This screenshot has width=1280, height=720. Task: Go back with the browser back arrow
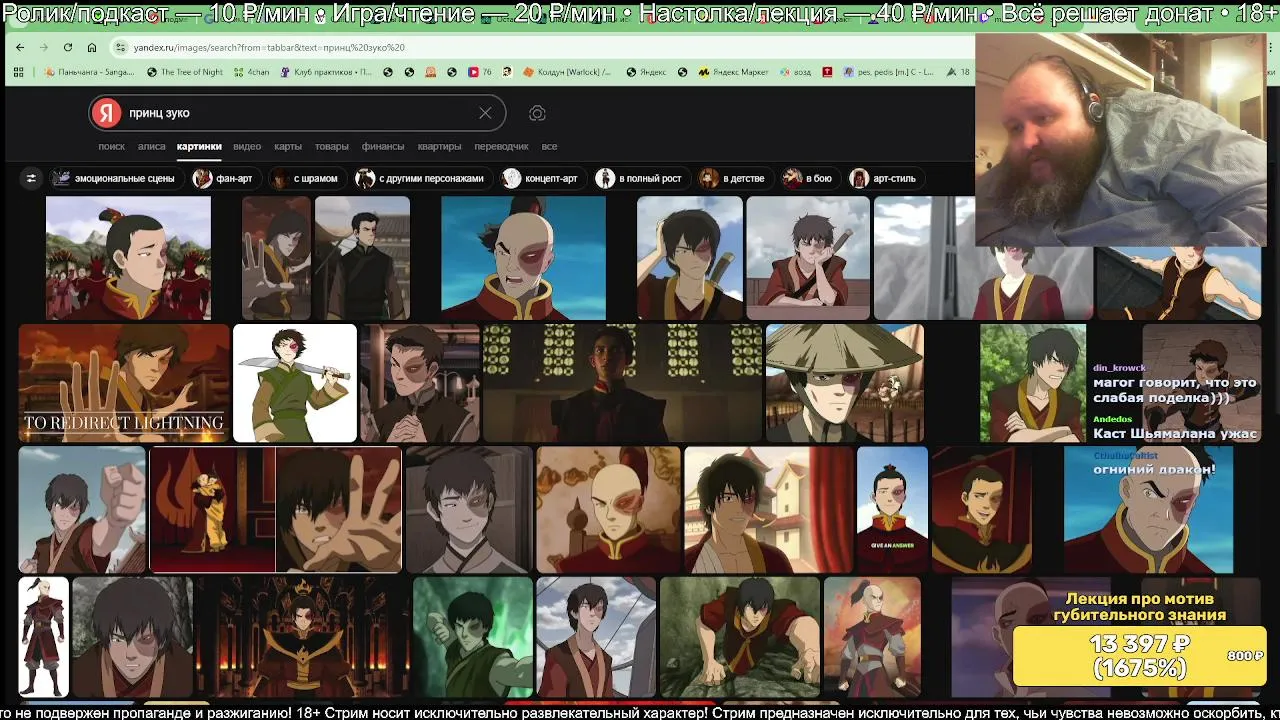(x=20, y=47)
